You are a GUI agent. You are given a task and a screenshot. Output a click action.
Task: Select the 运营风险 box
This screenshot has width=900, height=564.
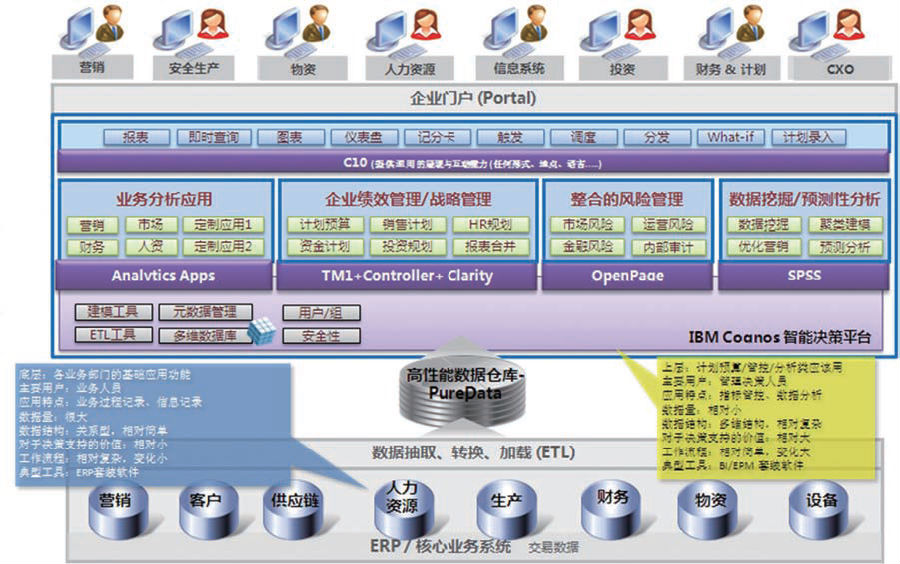click(x=669, y=225)
